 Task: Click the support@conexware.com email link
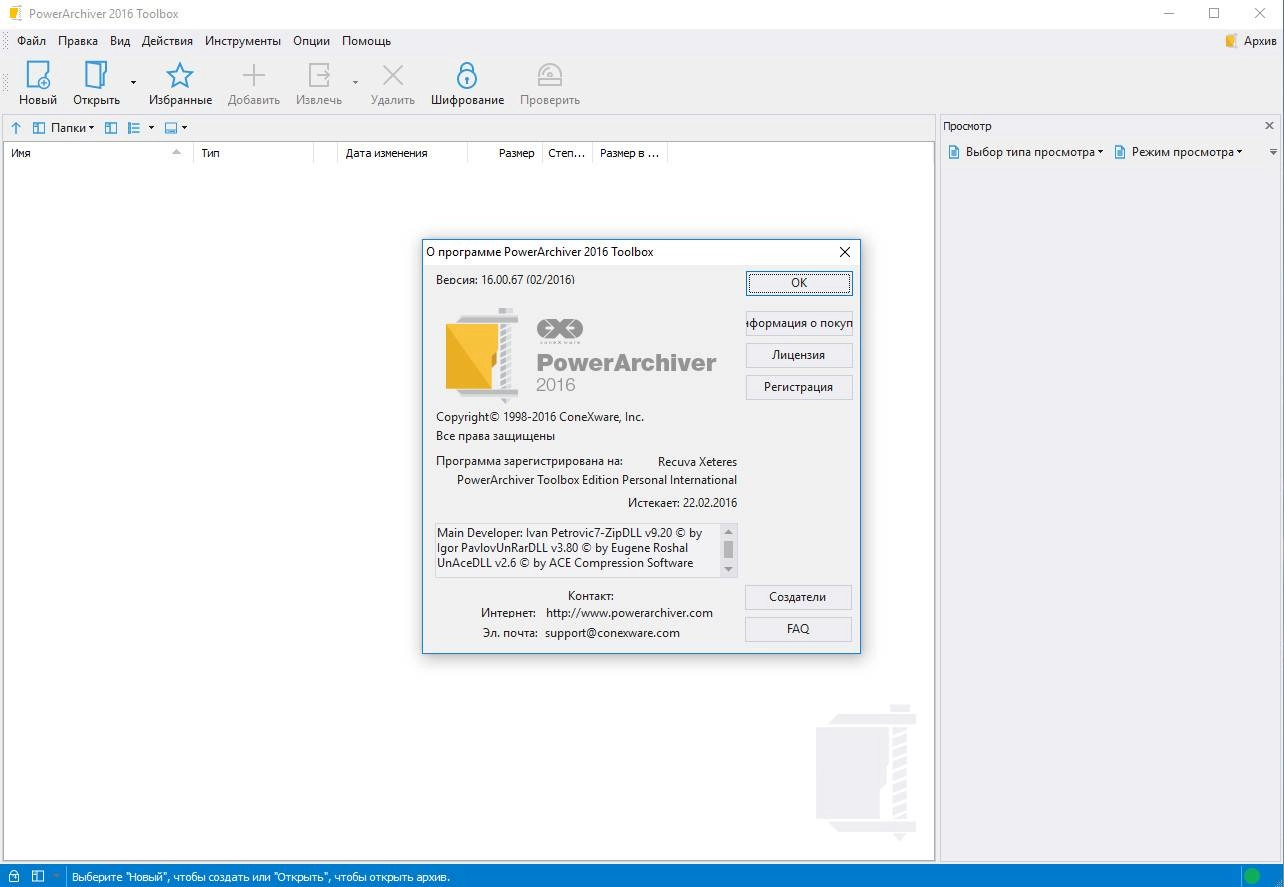coord(612,633)
